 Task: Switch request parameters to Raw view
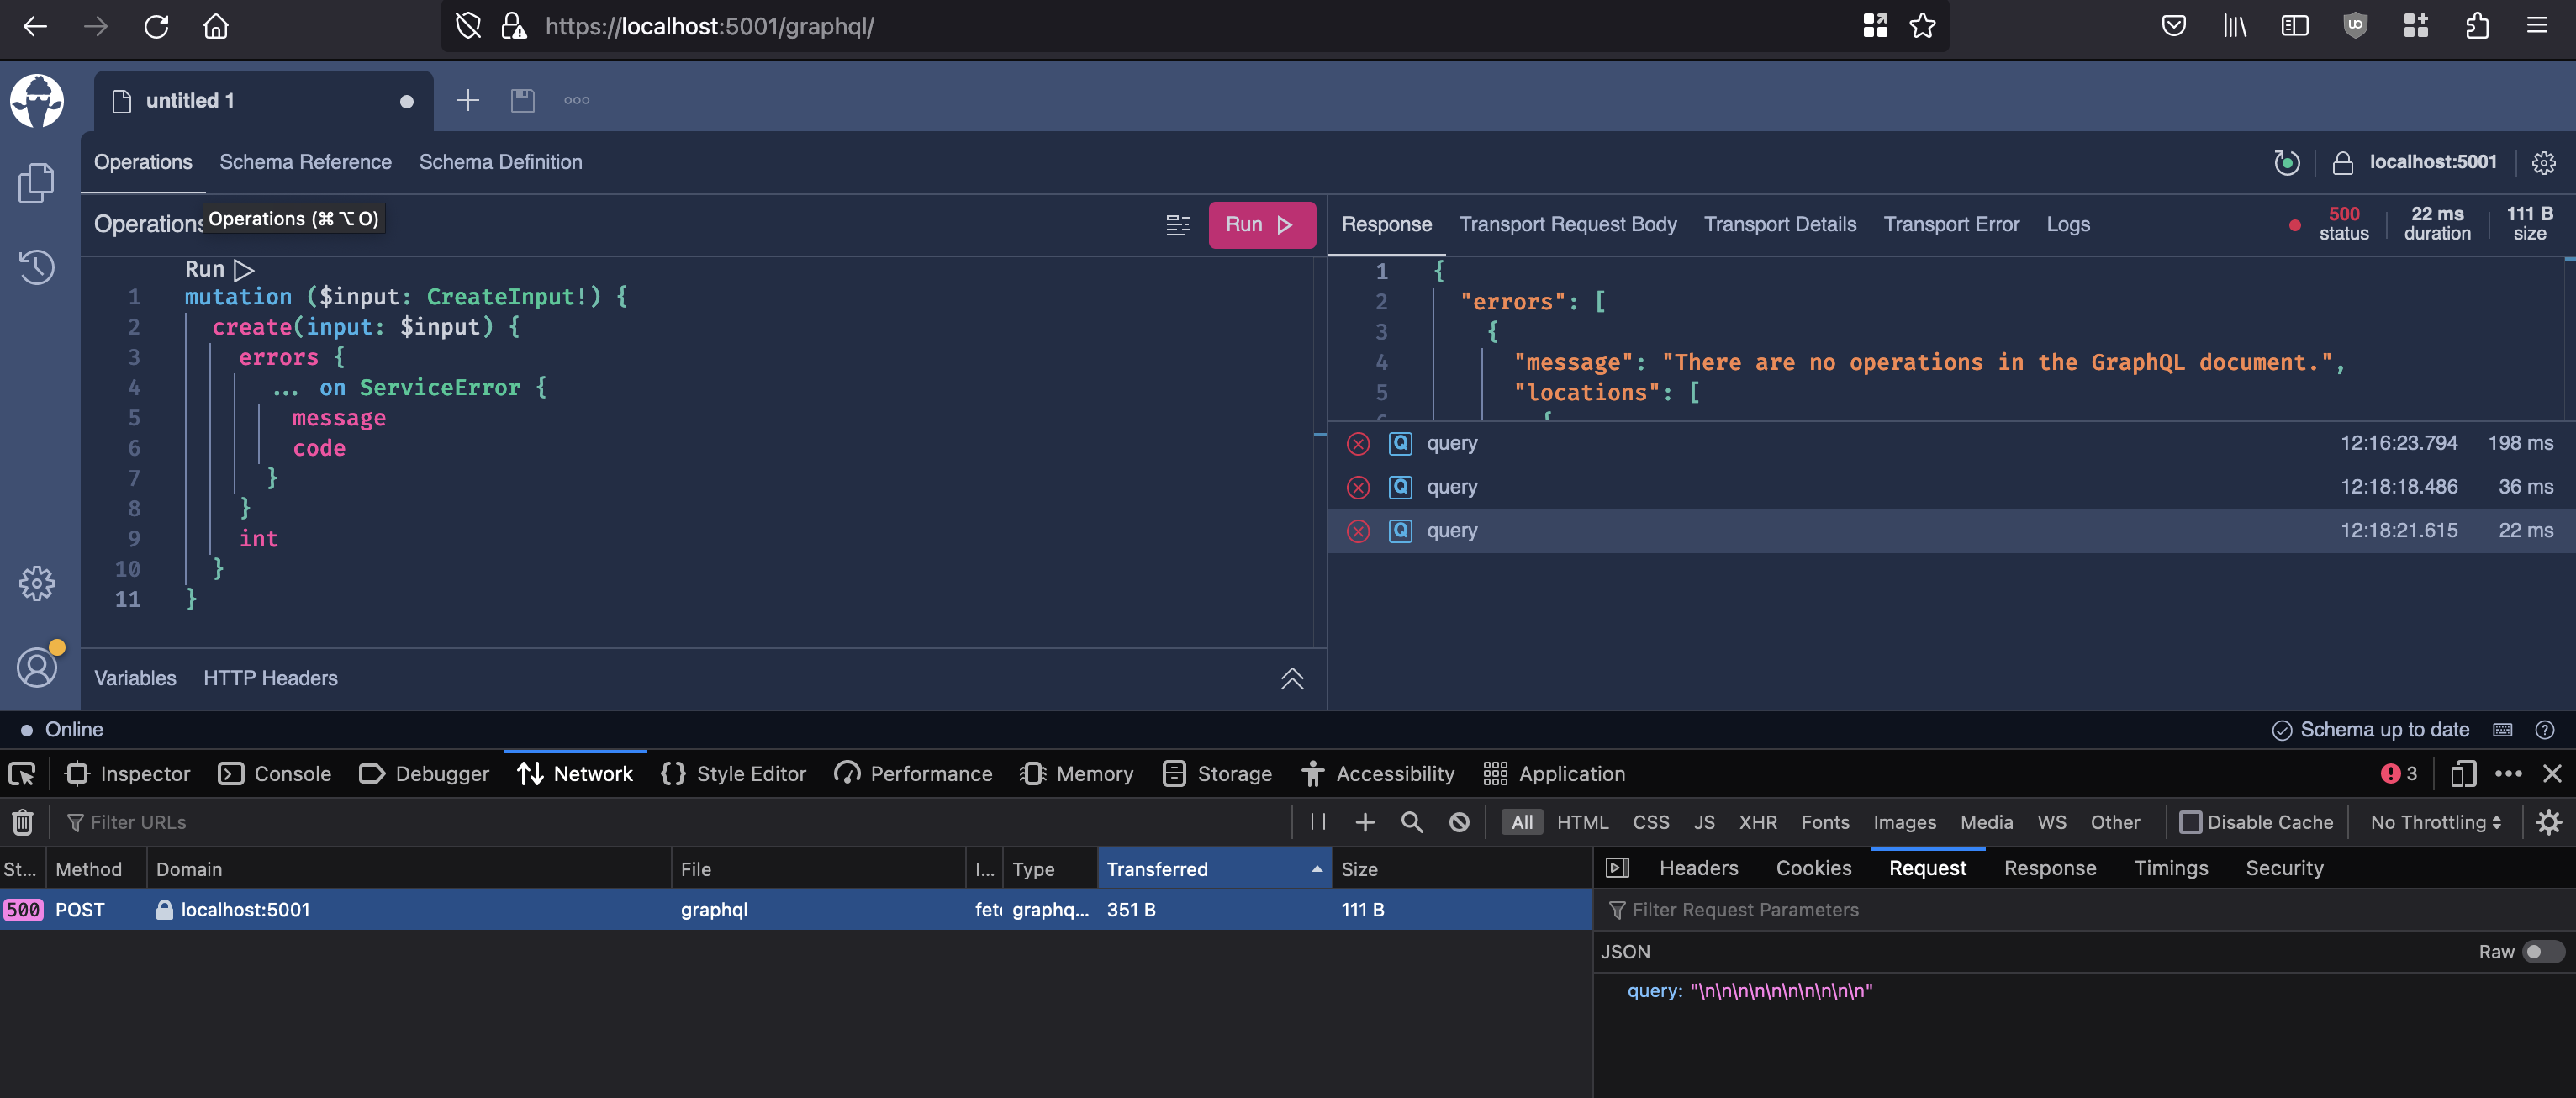(x=2537, y=952)
